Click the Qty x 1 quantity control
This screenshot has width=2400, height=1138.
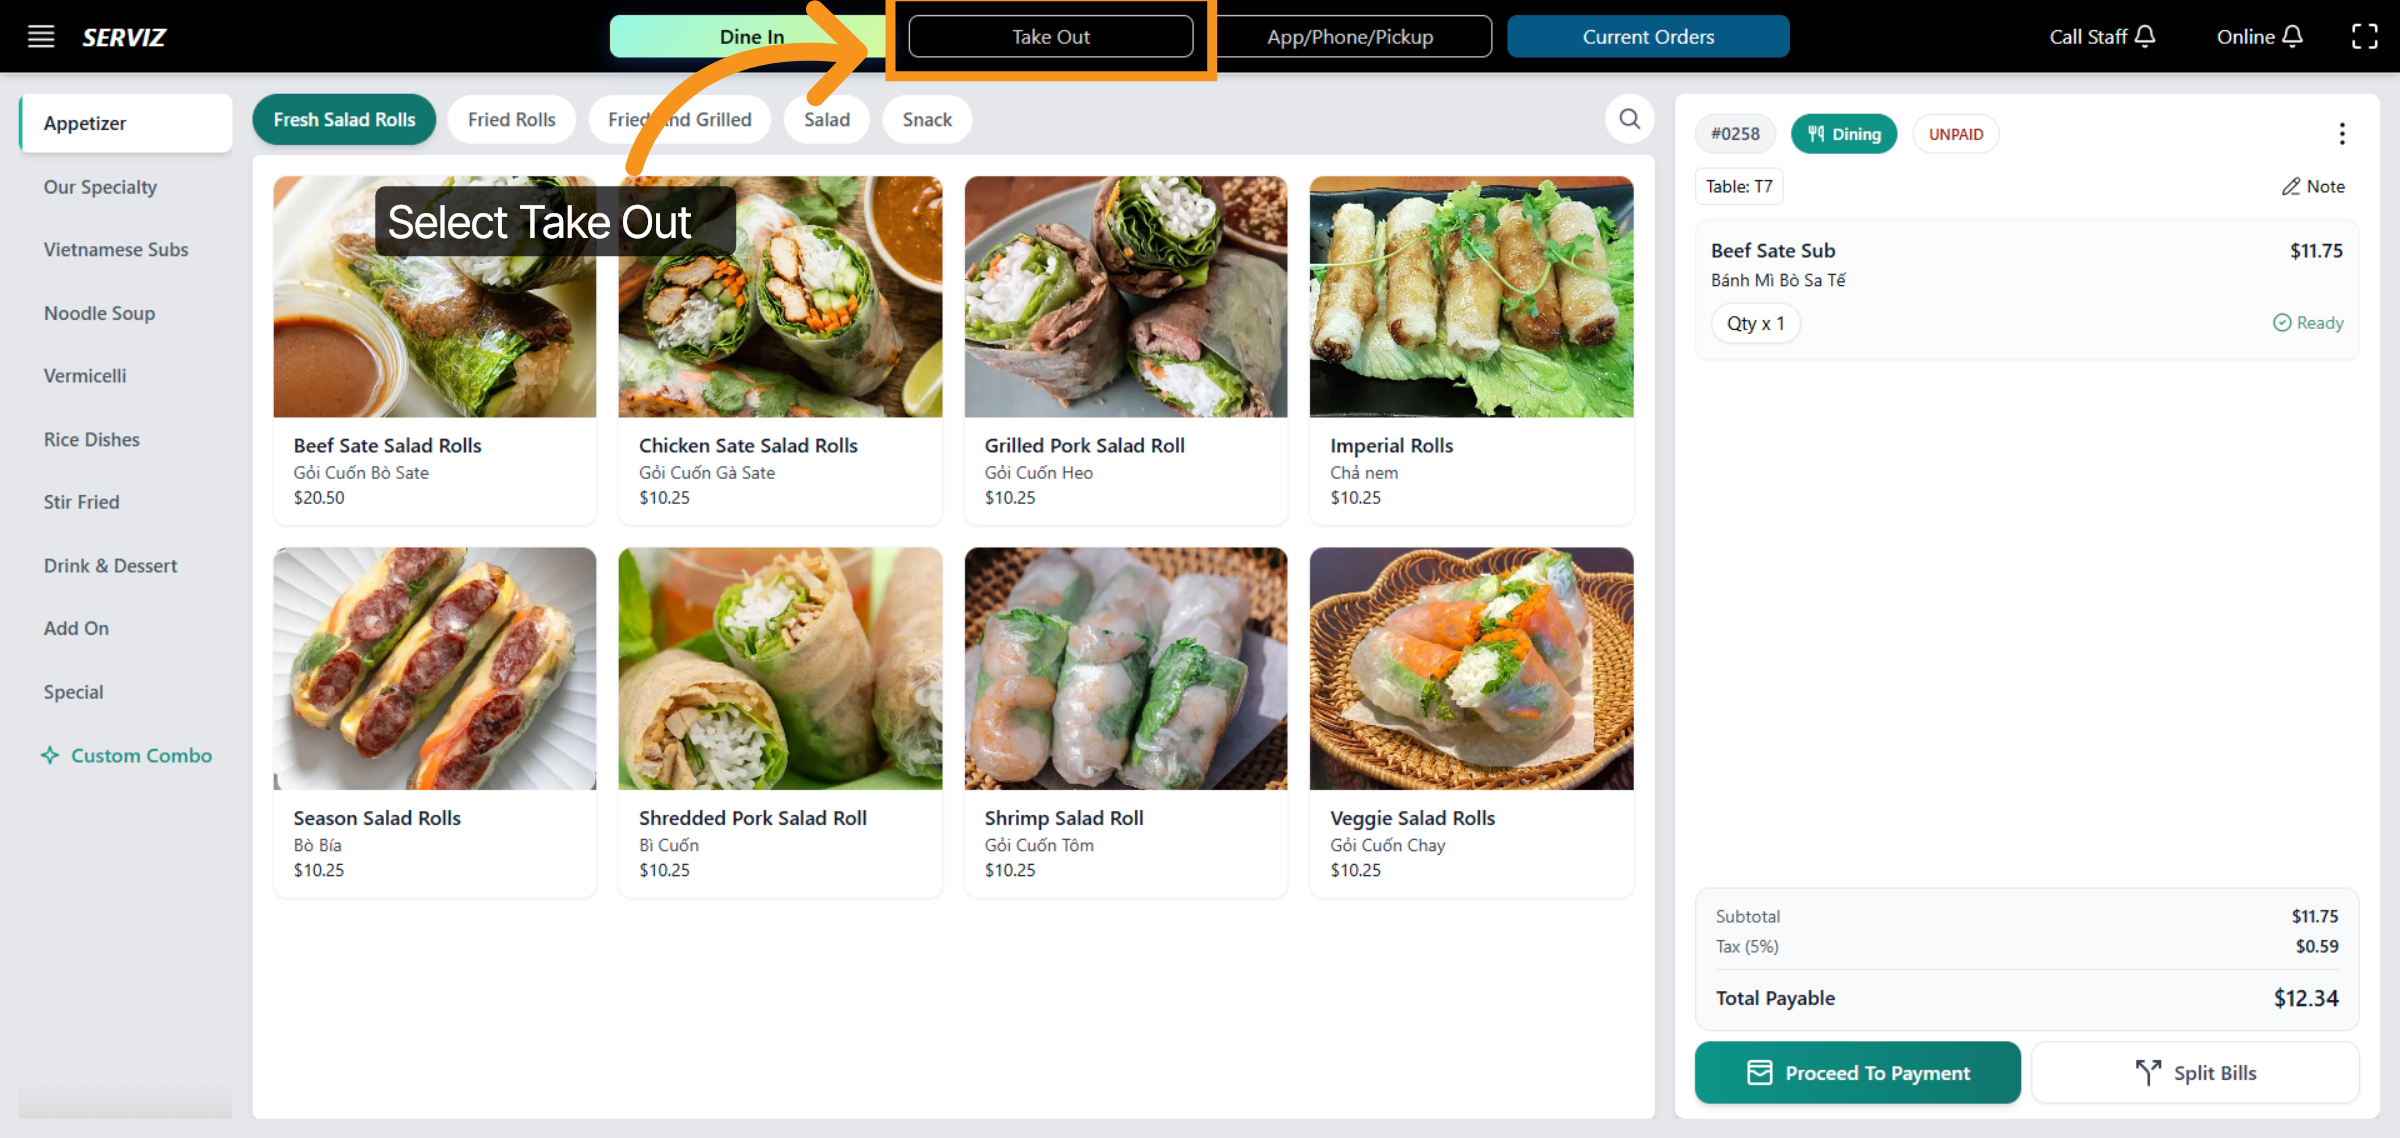coord(1755,323)
